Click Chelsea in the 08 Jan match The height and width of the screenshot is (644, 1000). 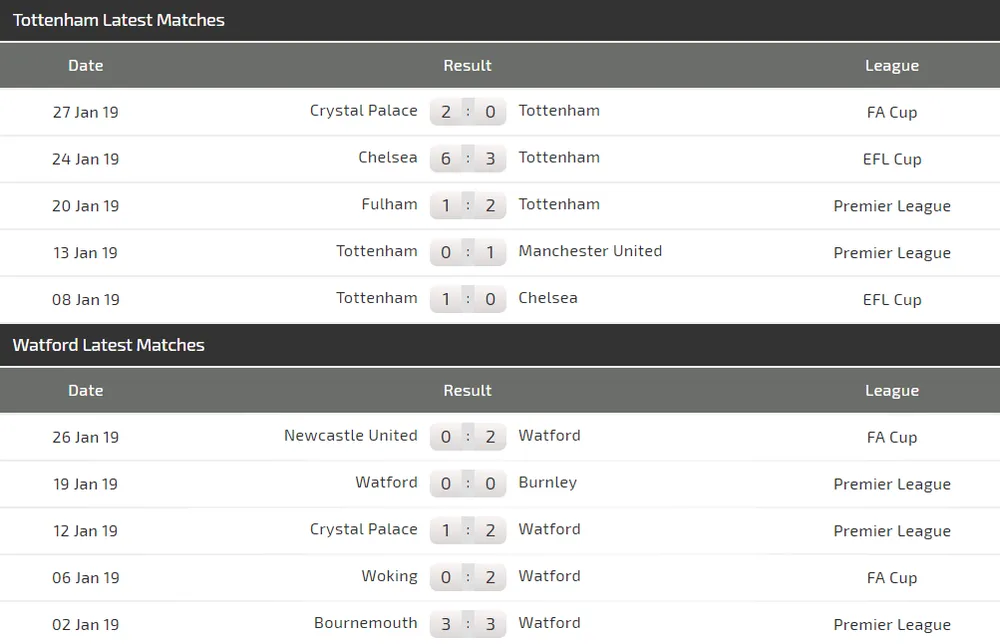click(547, 298)
